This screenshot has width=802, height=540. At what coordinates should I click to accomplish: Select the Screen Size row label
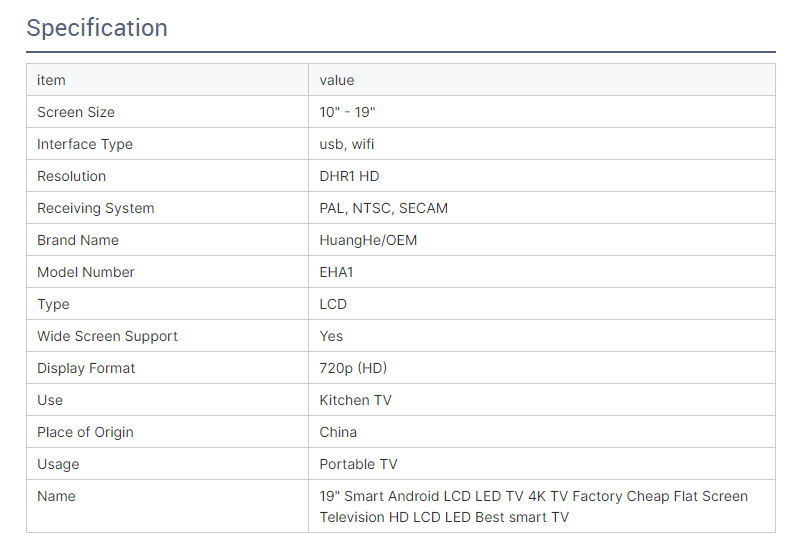(x=76, y=112)
